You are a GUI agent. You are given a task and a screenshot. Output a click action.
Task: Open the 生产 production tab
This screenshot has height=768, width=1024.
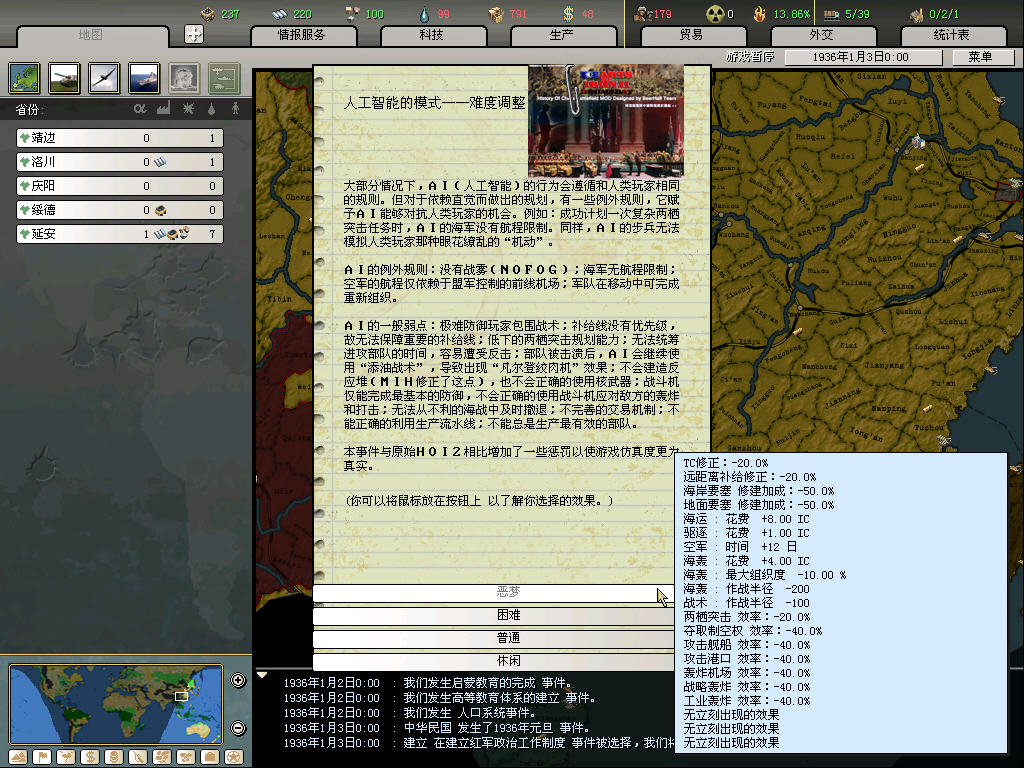pos(562,35)
